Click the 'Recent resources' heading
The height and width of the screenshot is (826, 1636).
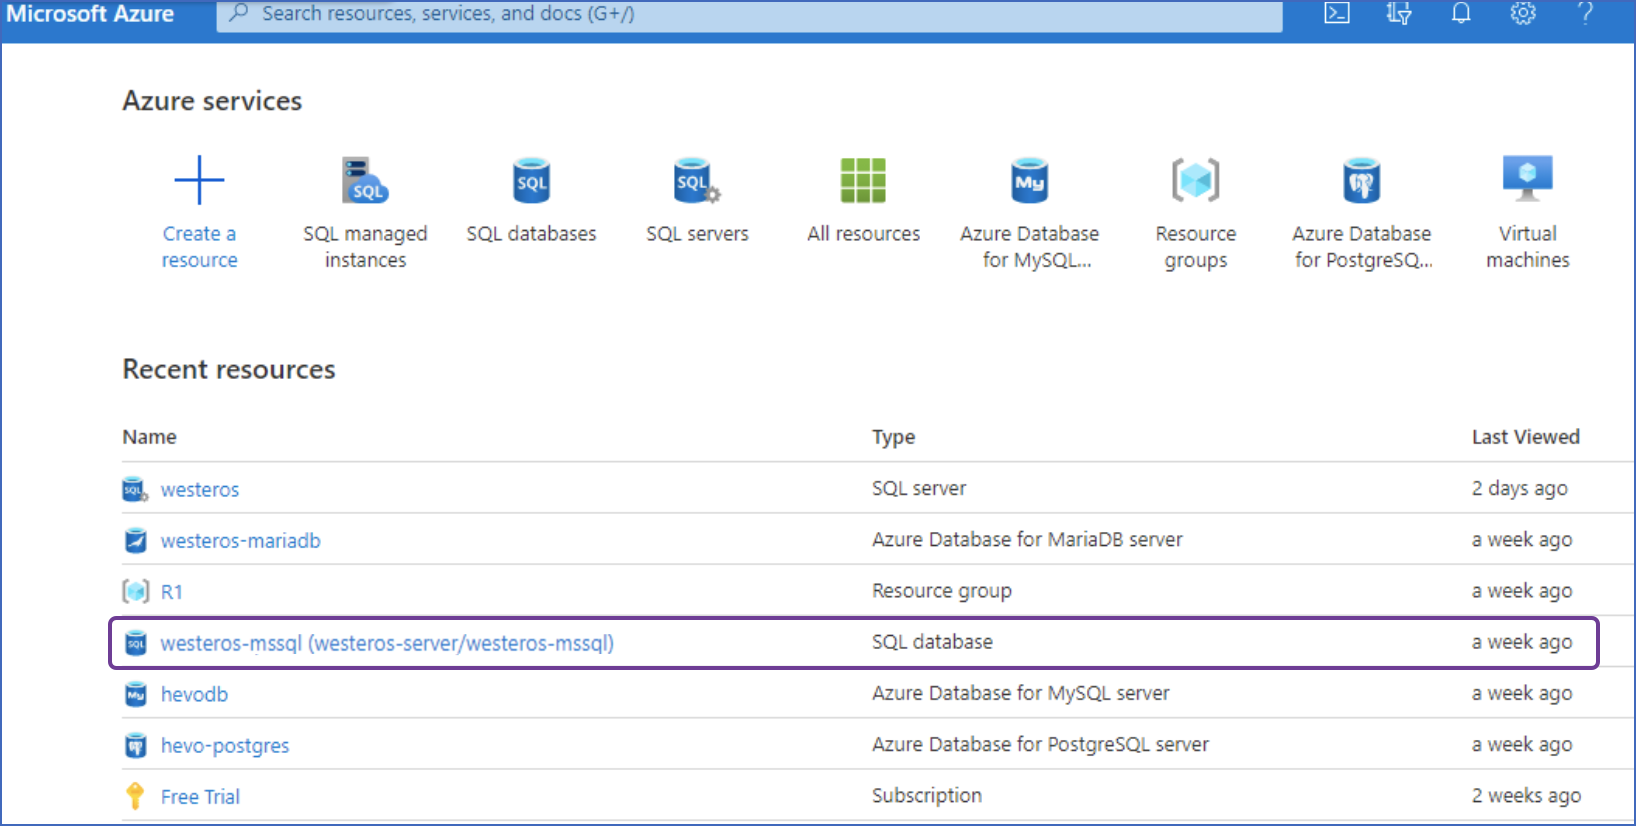[229, 370]
